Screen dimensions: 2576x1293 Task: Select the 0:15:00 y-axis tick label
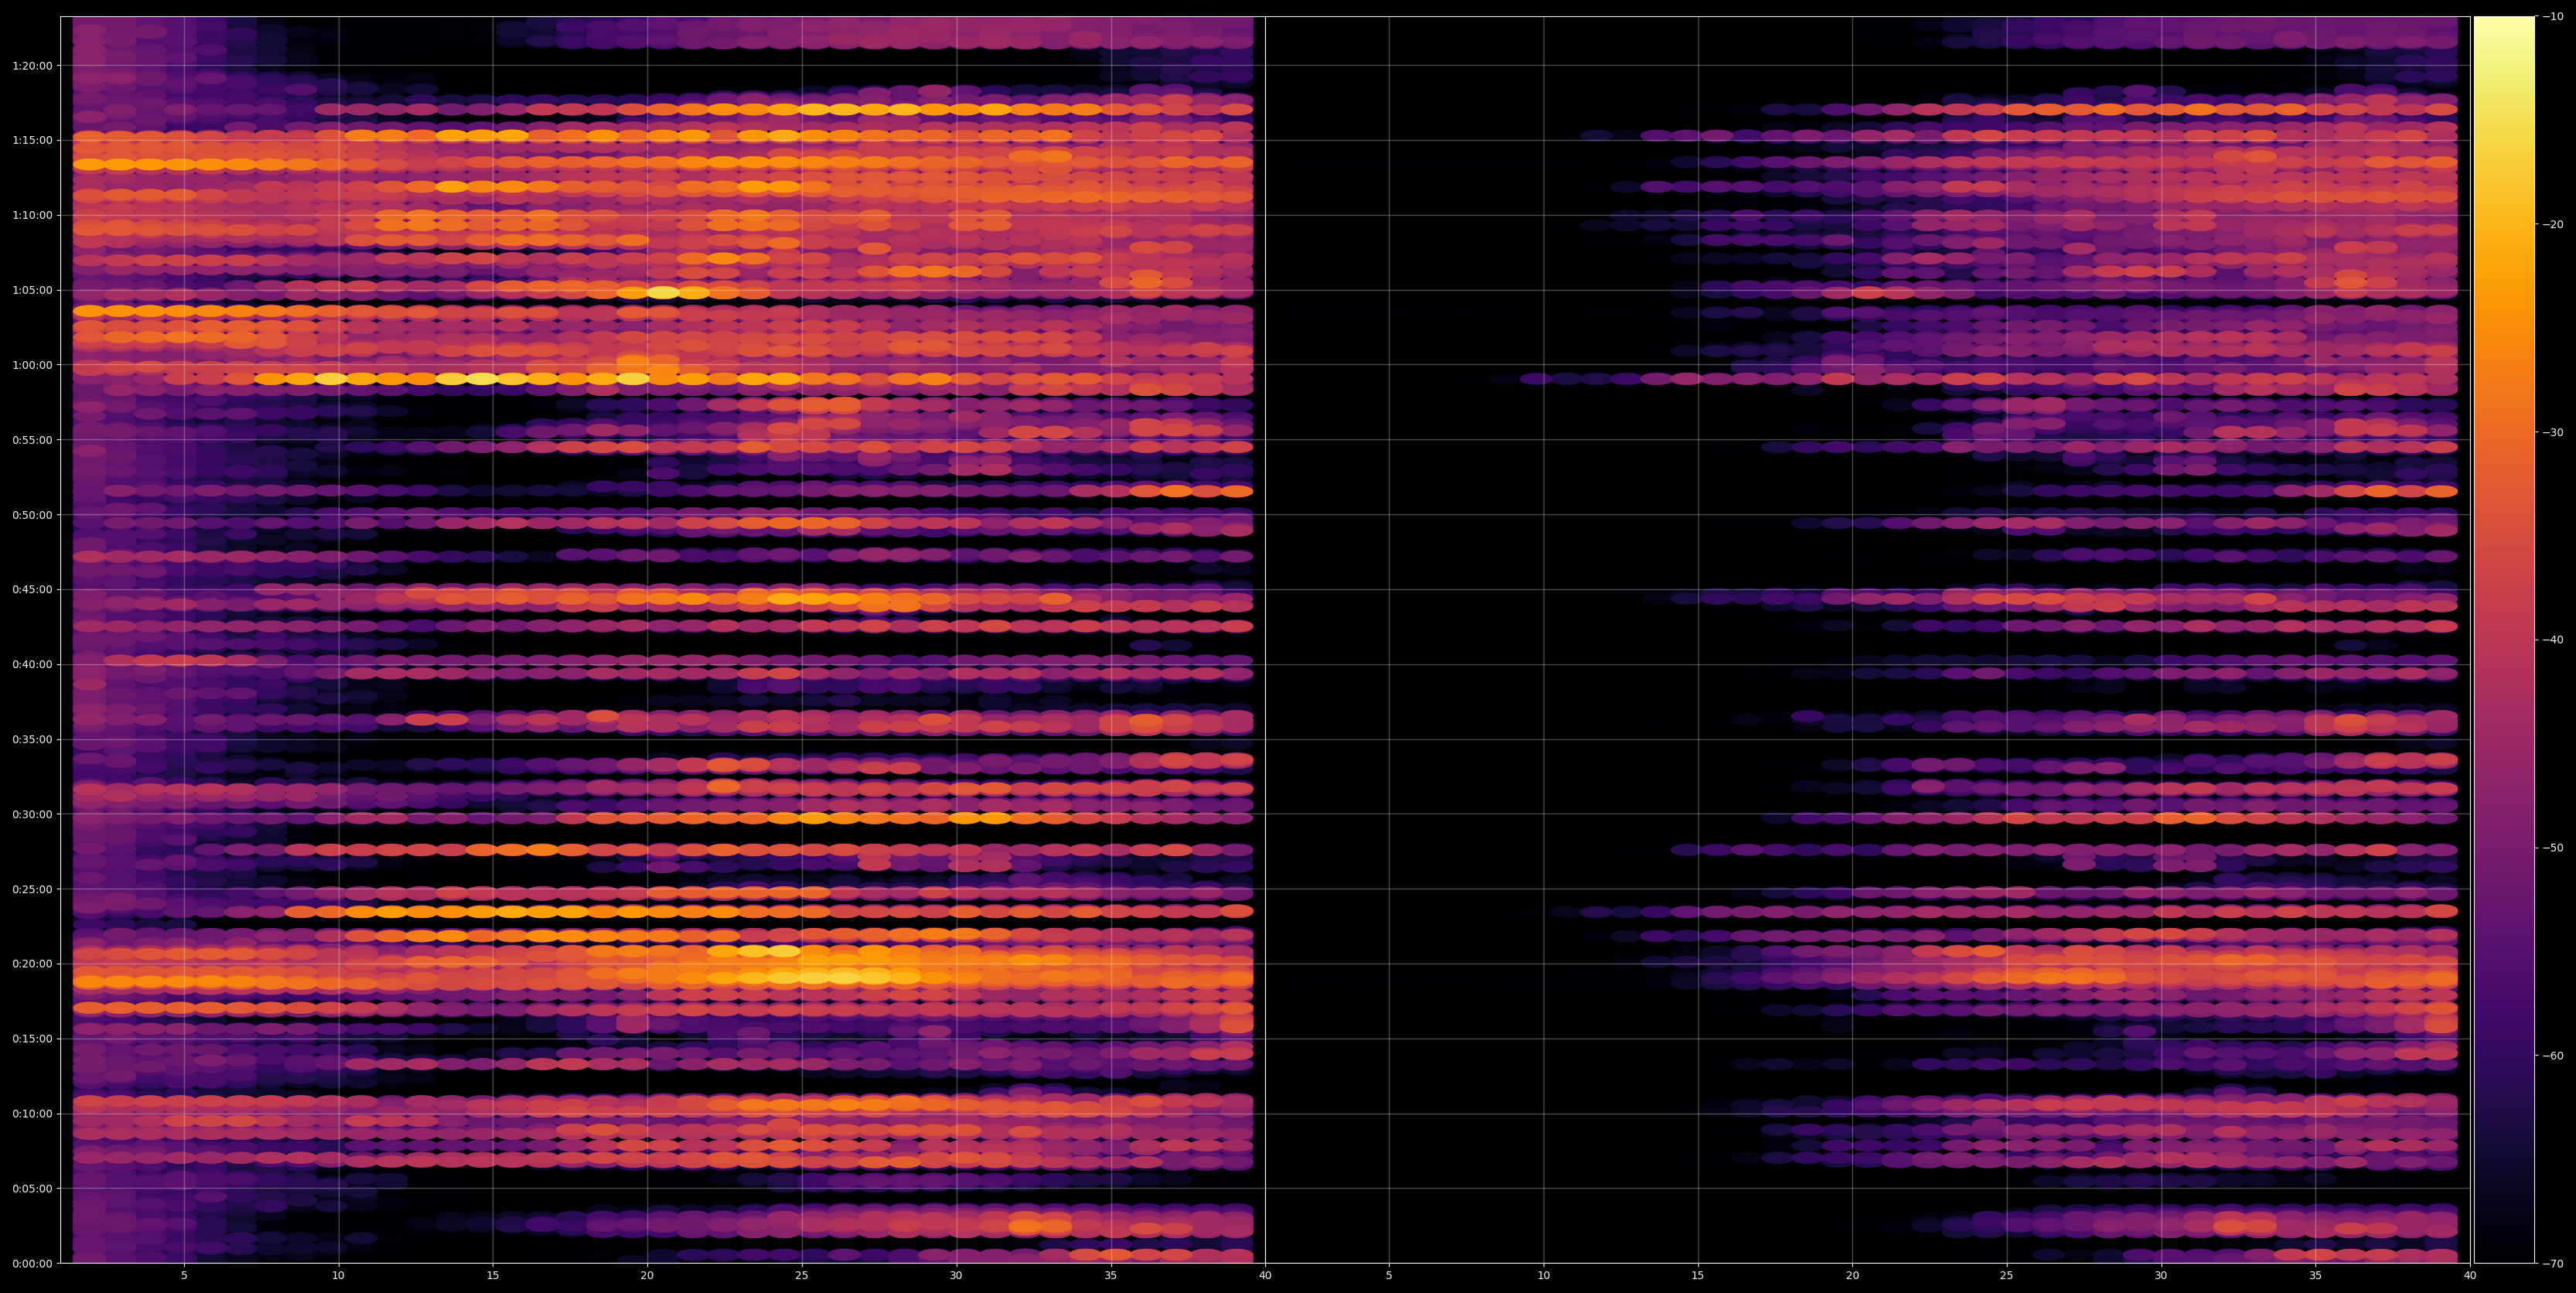pyautogui.click(x=32, y=1038)
